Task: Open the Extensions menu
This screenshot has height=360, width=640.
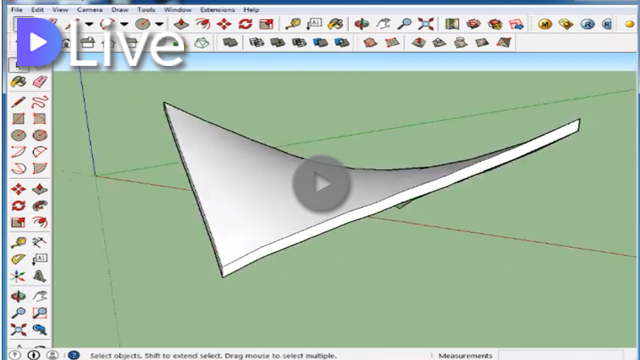Action: [x=217, y=10]
